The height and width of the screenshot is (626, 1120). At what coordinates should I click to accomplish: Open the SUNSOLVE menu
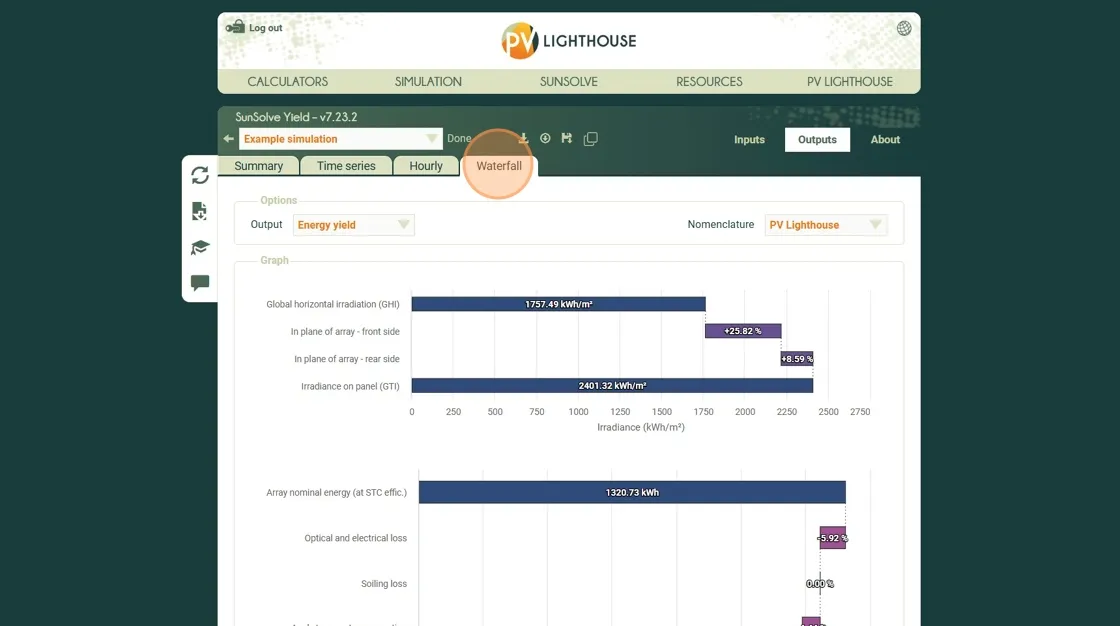[568, 82]
